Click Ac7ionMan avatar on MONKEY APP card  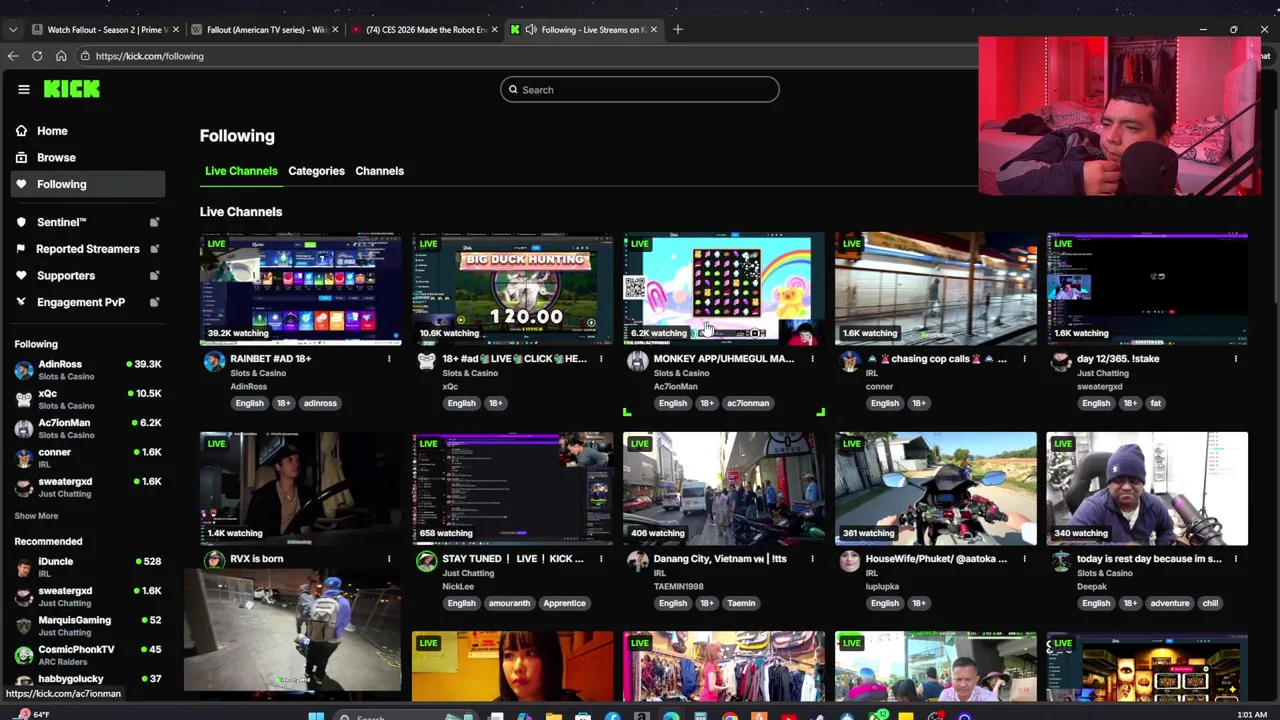(x=637, y=362)
